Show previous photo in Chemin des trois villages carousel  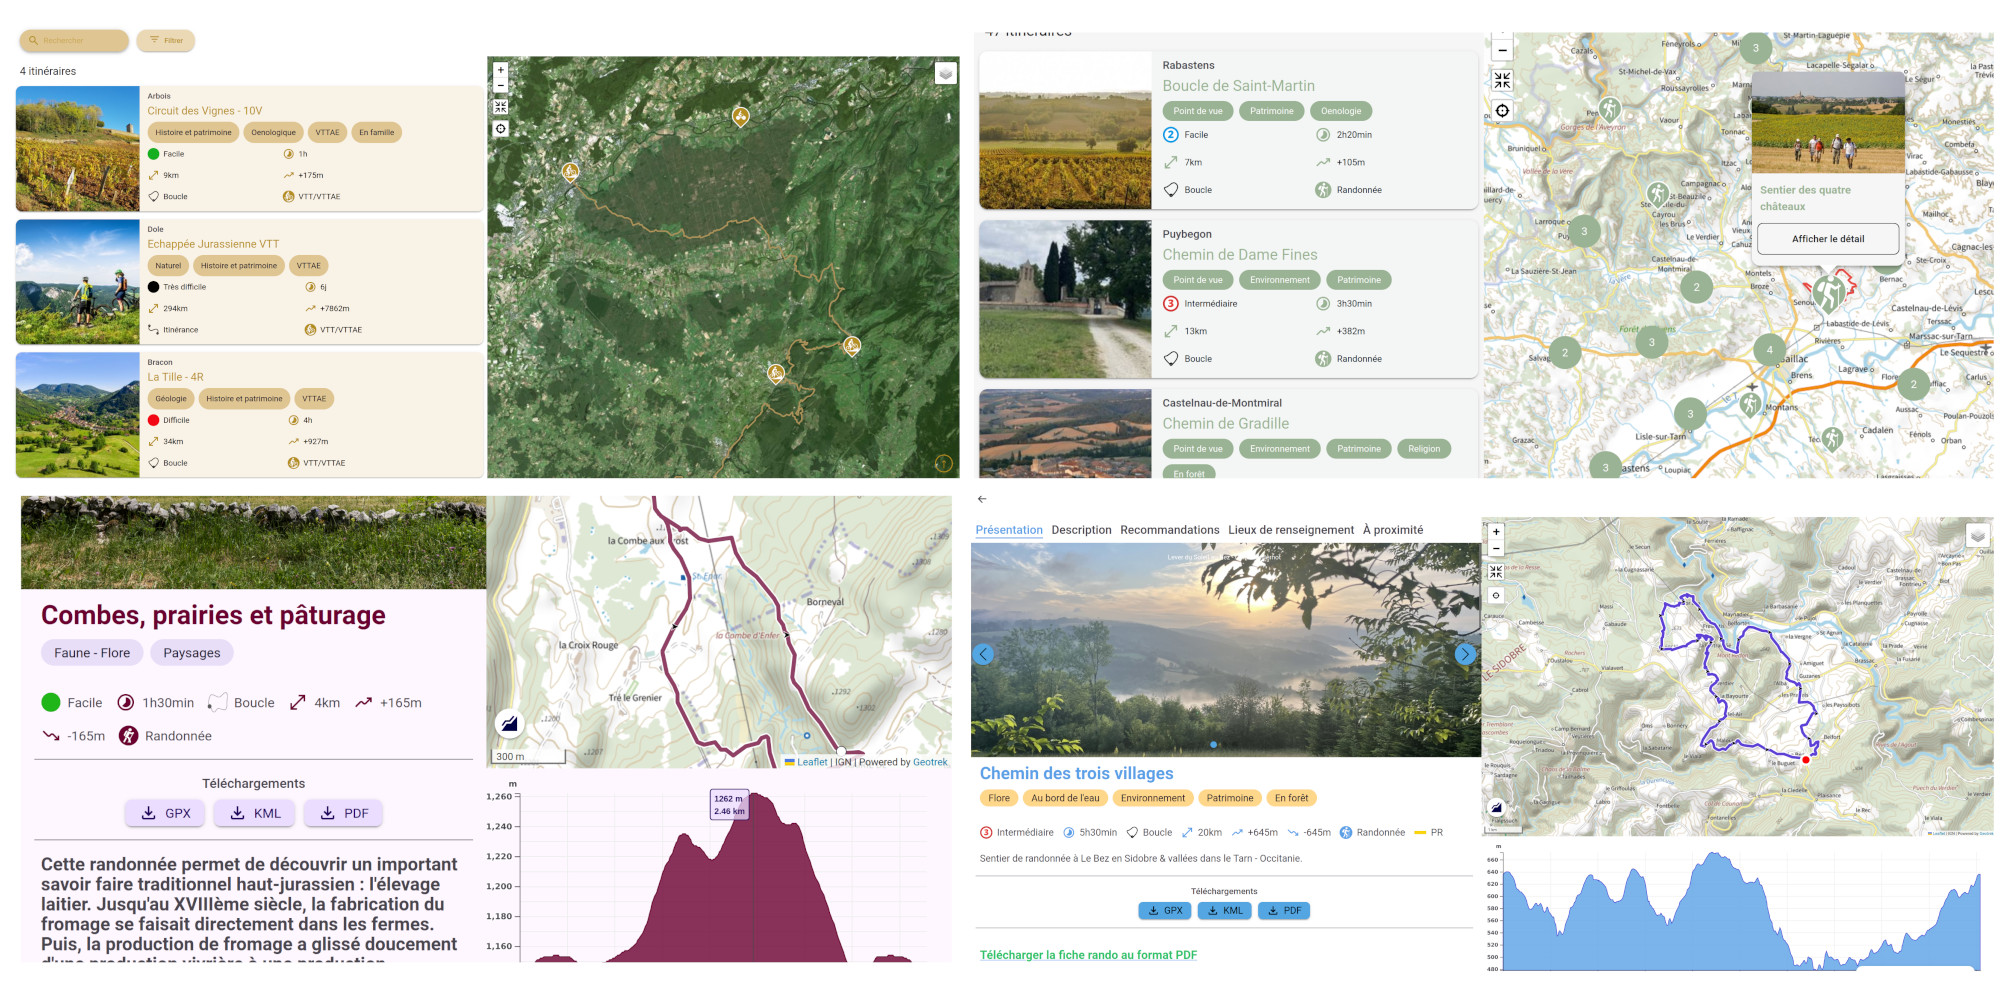click(x=984, y=654)
